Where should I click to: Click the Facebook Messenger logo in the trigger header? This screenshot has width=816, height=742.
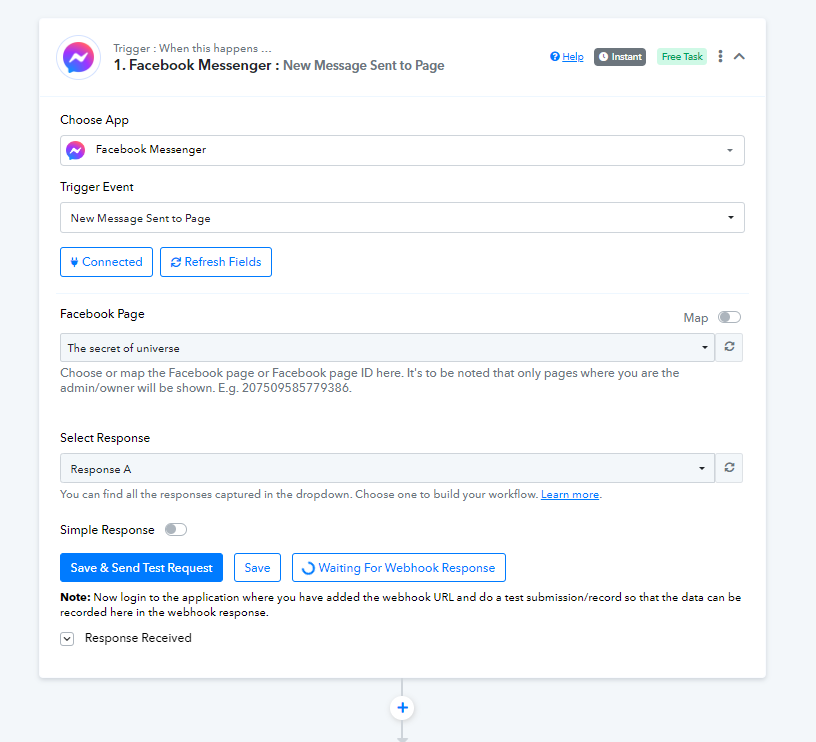[x=78, y=57]
